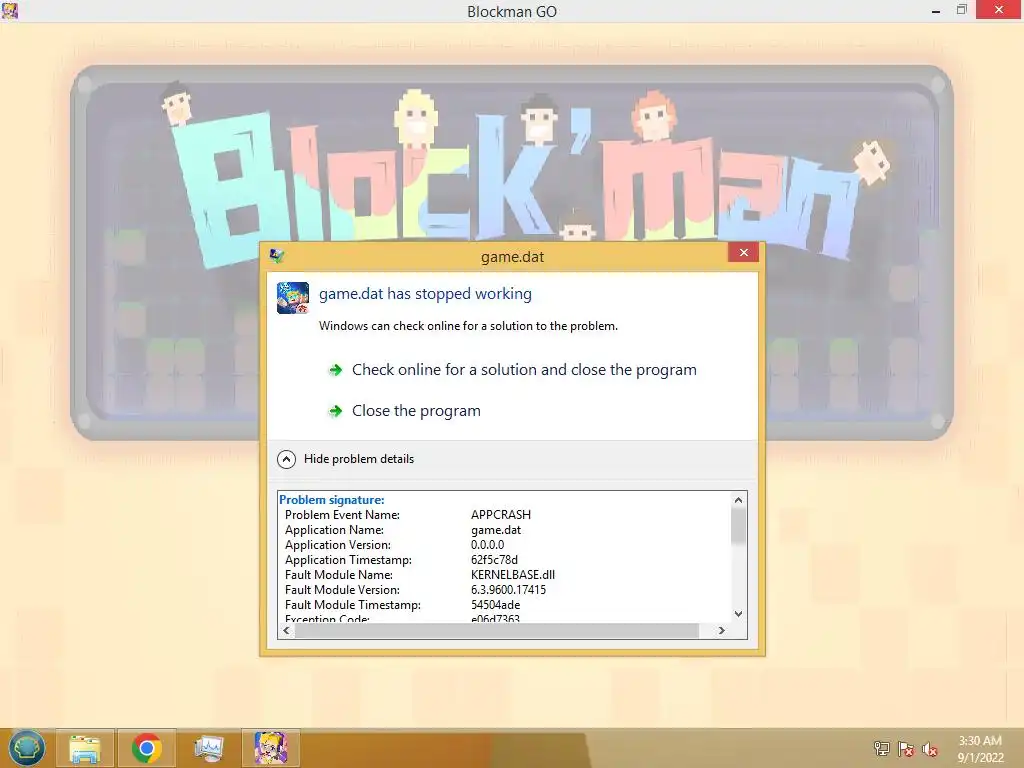This screenshot has height=768, width=1024.
Task: Click Blockman GO window title icon
Action: click(10, 10)
